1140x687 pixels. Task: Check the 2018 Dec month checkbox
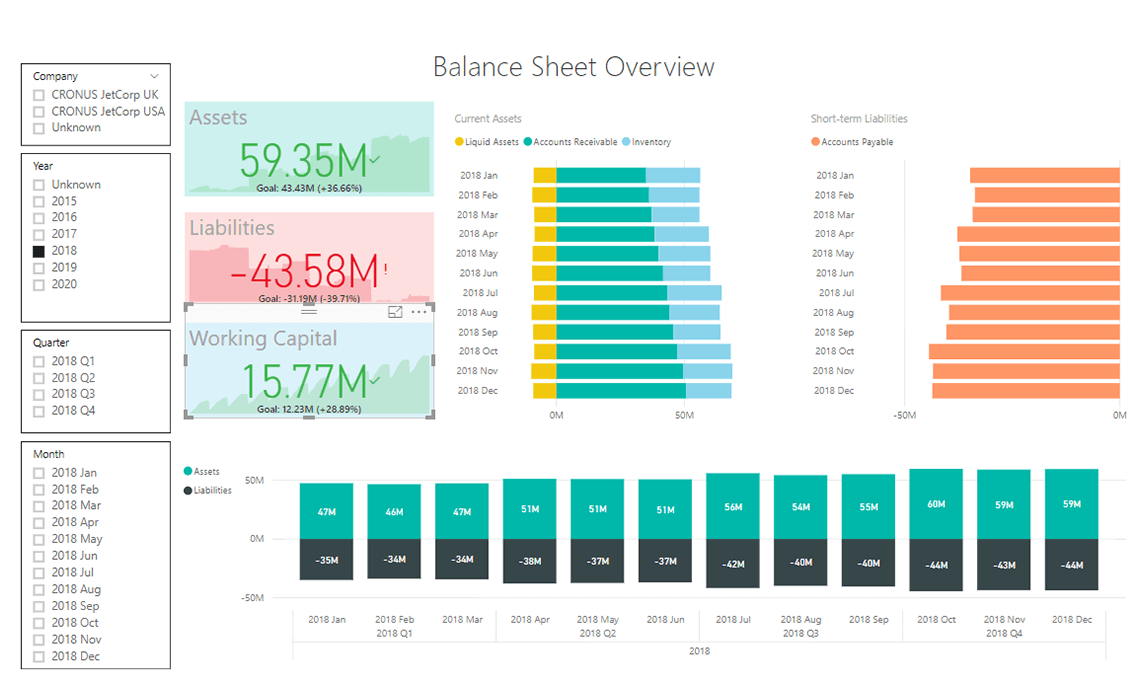[39, 656]
